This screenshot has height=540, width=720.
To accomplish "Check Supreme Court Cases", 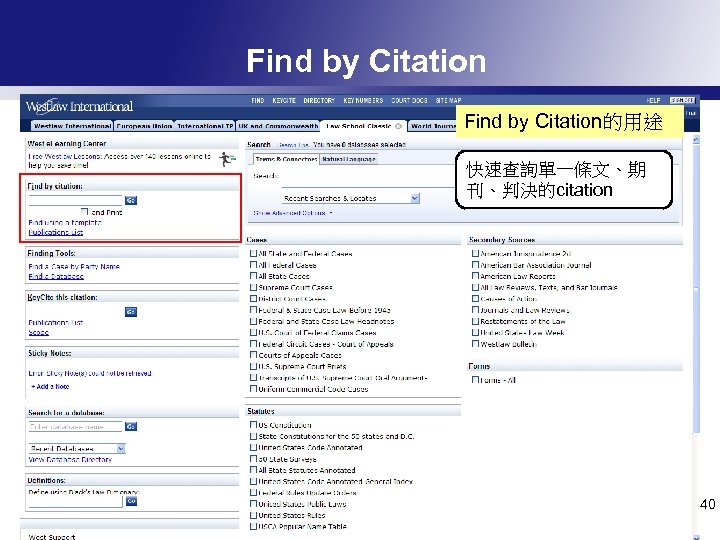I will (x=253, y=287).
